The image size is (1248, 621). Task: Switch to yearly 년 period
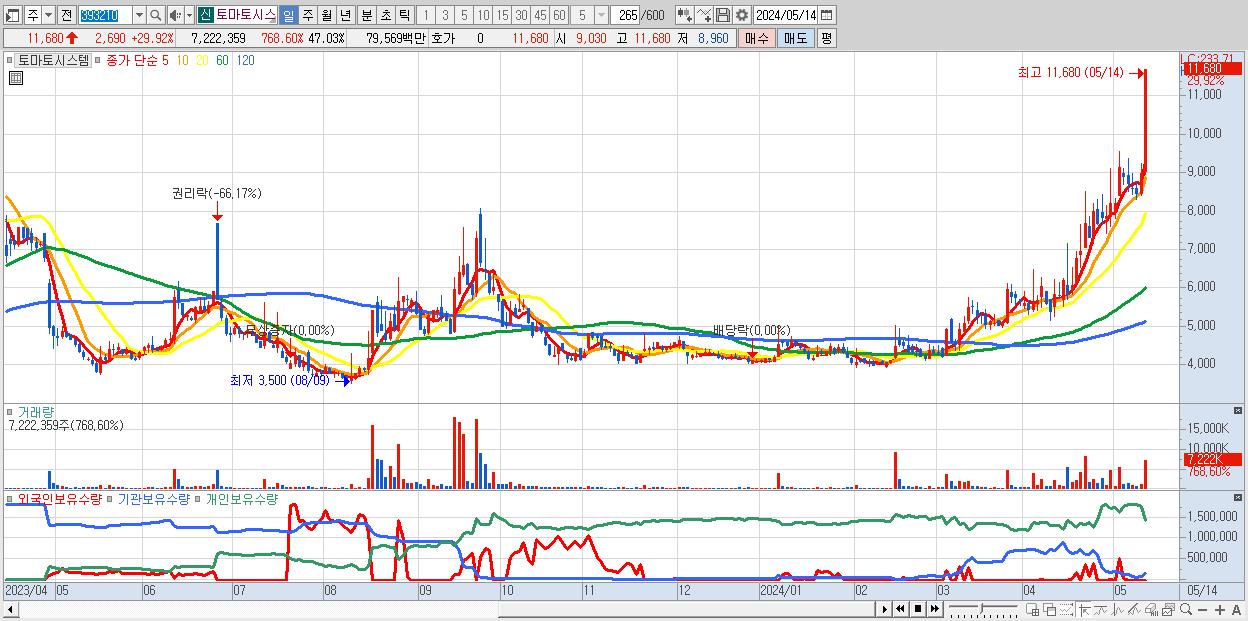345,15
